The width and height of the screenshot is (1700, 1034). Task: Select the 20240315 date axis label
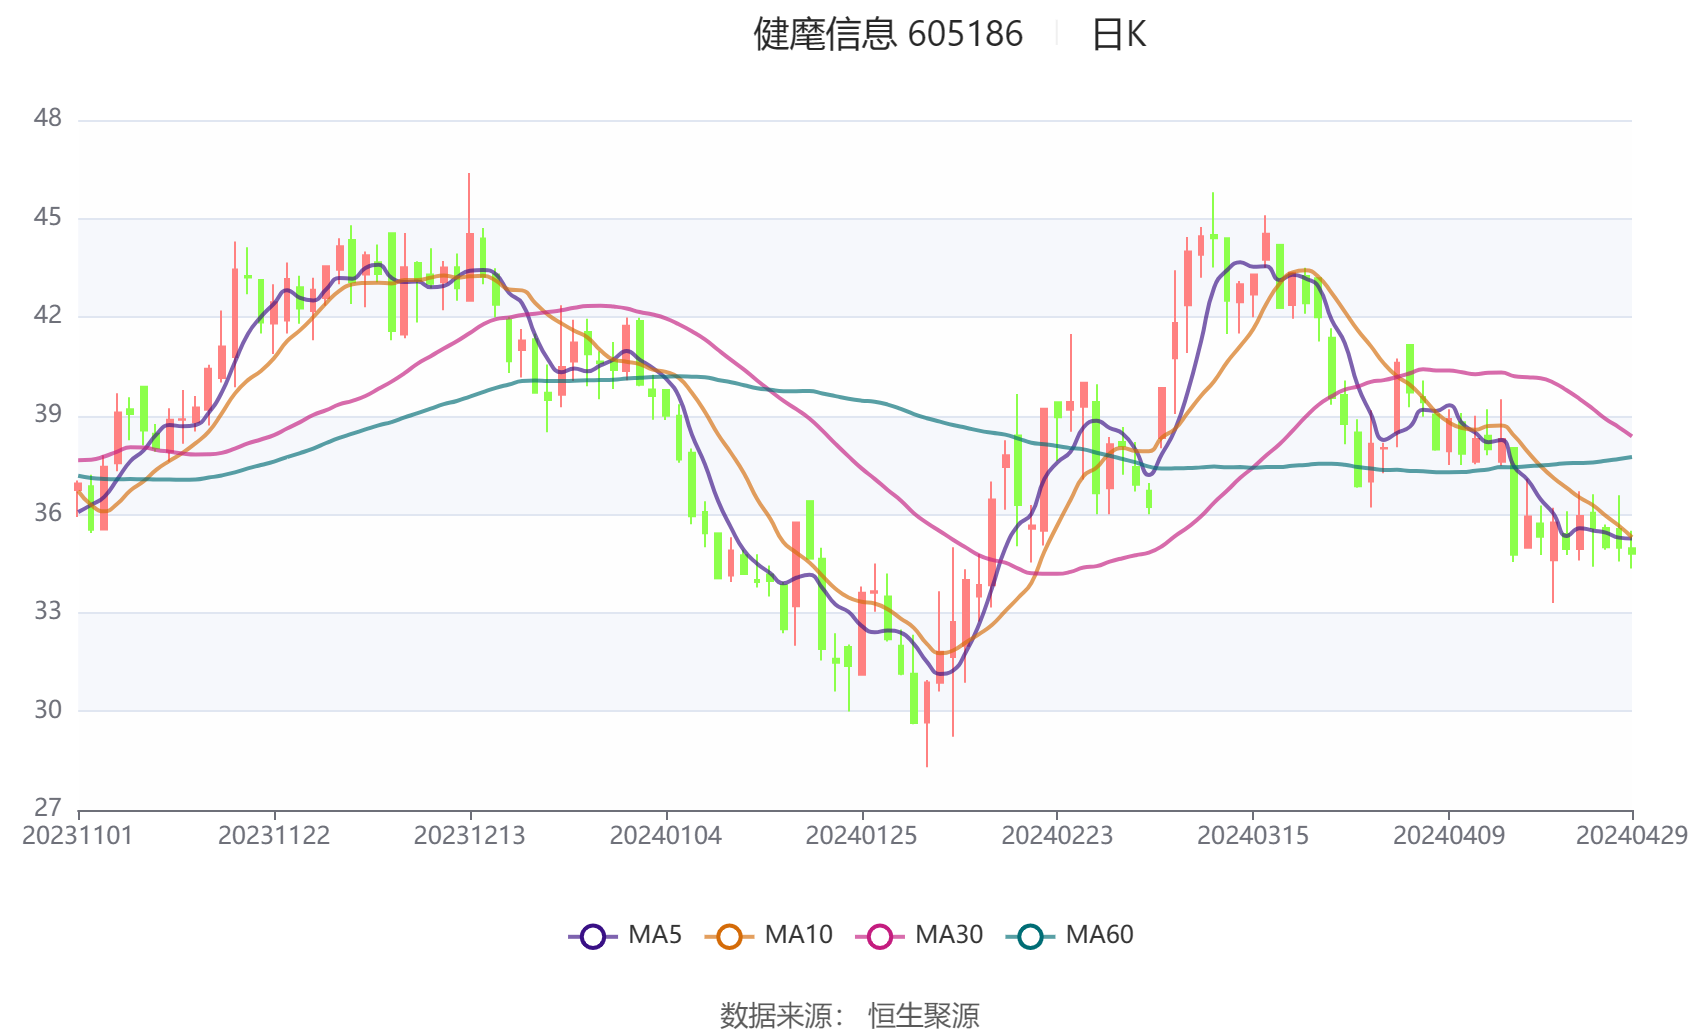[x=1253, y=836]
